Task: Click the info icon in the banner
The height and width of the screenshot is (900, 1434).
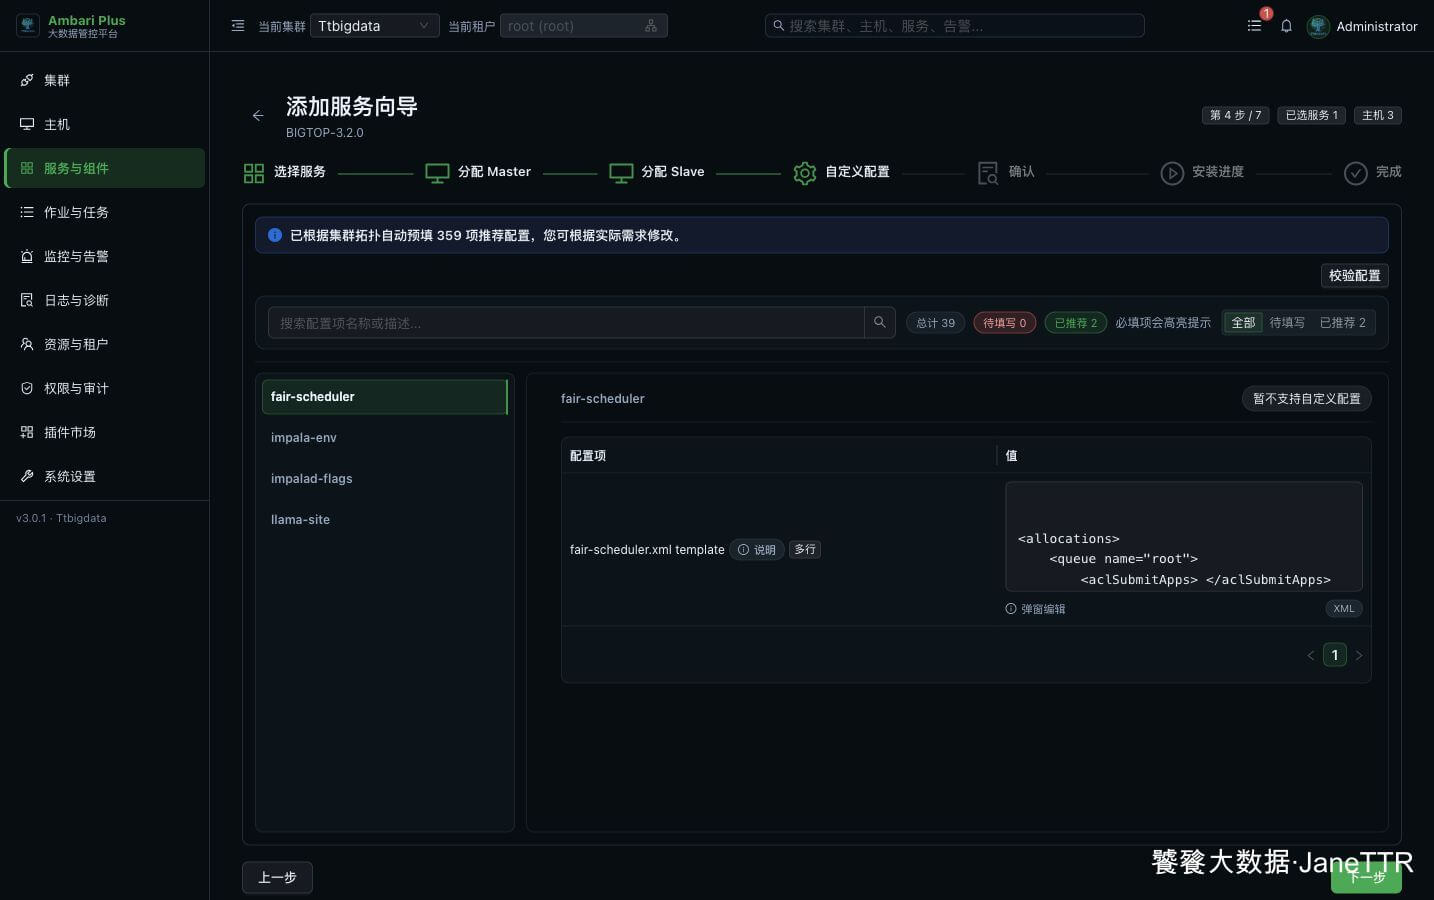Action: (275, 235)
